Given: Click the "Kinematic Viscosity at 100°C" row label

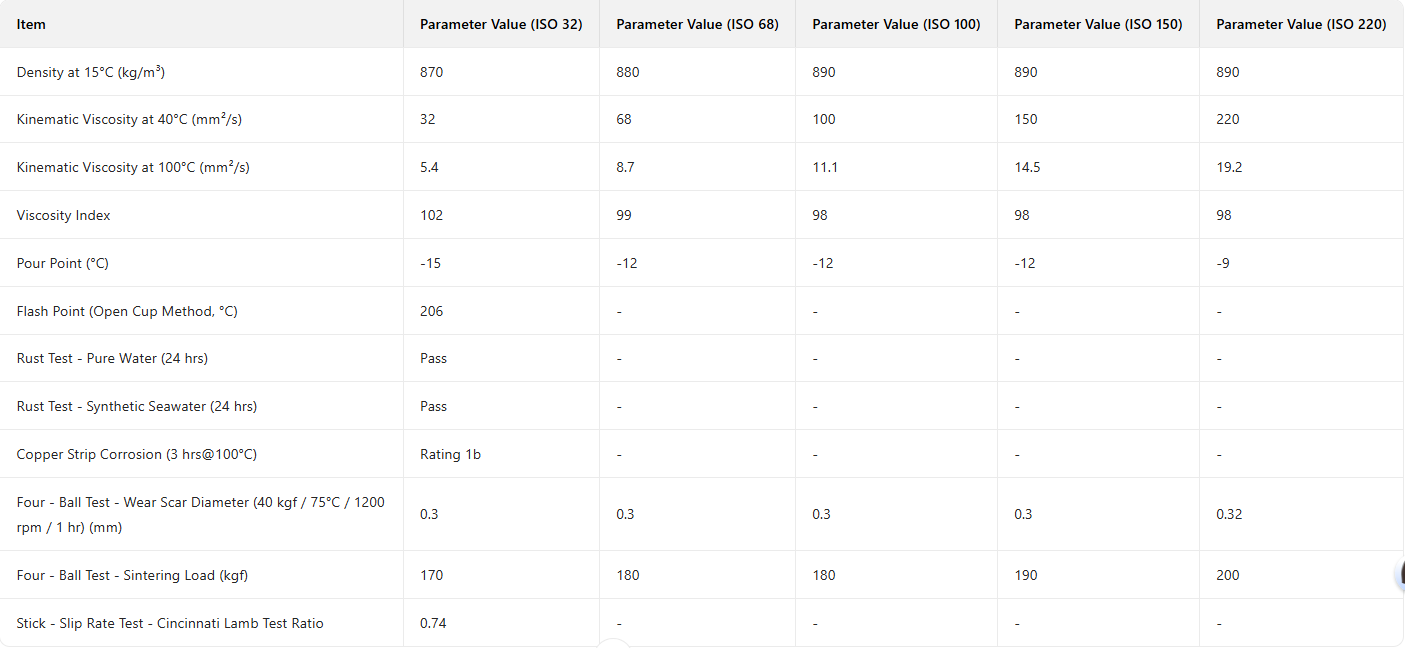Looking at the screenshot, I should (133, 167).
